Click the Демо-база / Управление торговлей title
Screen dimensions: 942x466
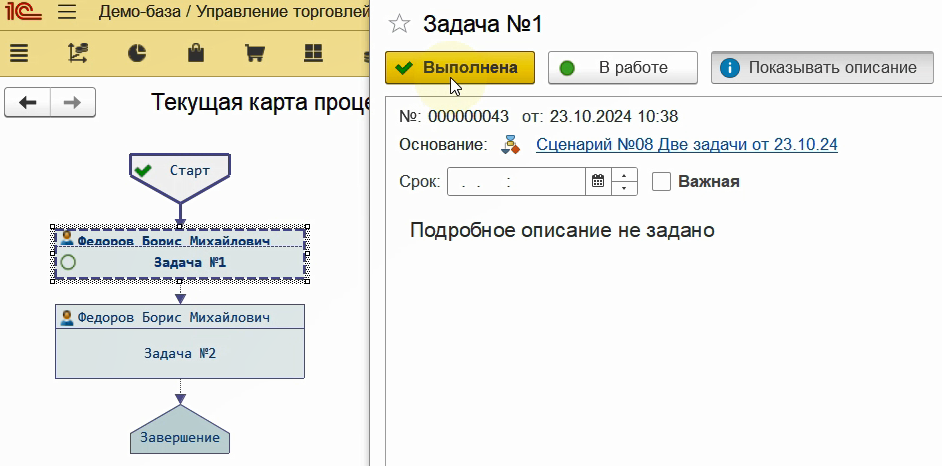click(x=234, y=12)
